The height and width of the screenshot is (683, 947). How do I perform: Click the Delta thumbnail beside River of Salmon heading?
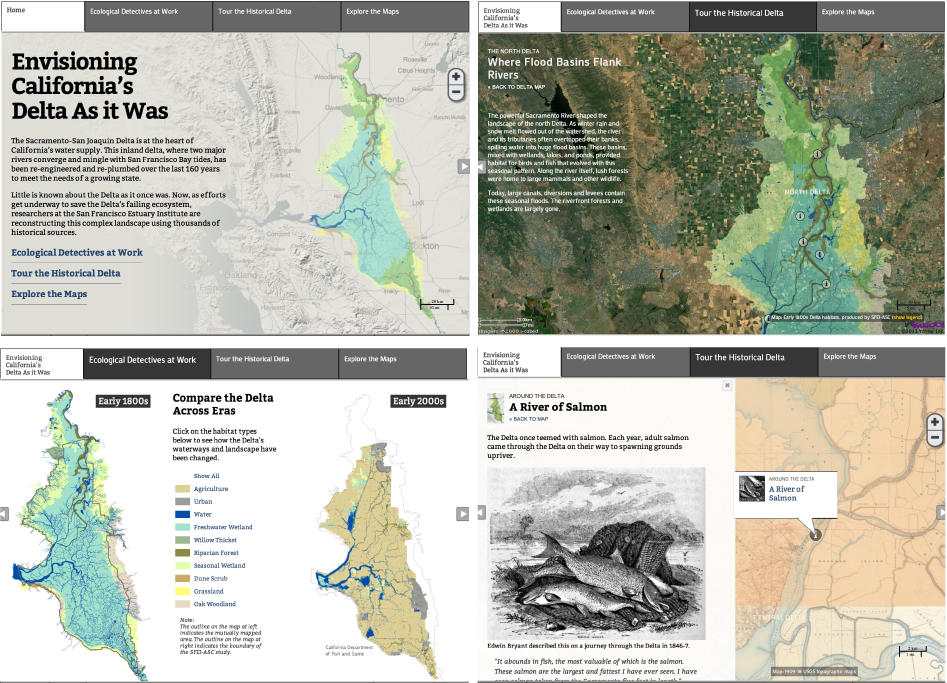495,408
